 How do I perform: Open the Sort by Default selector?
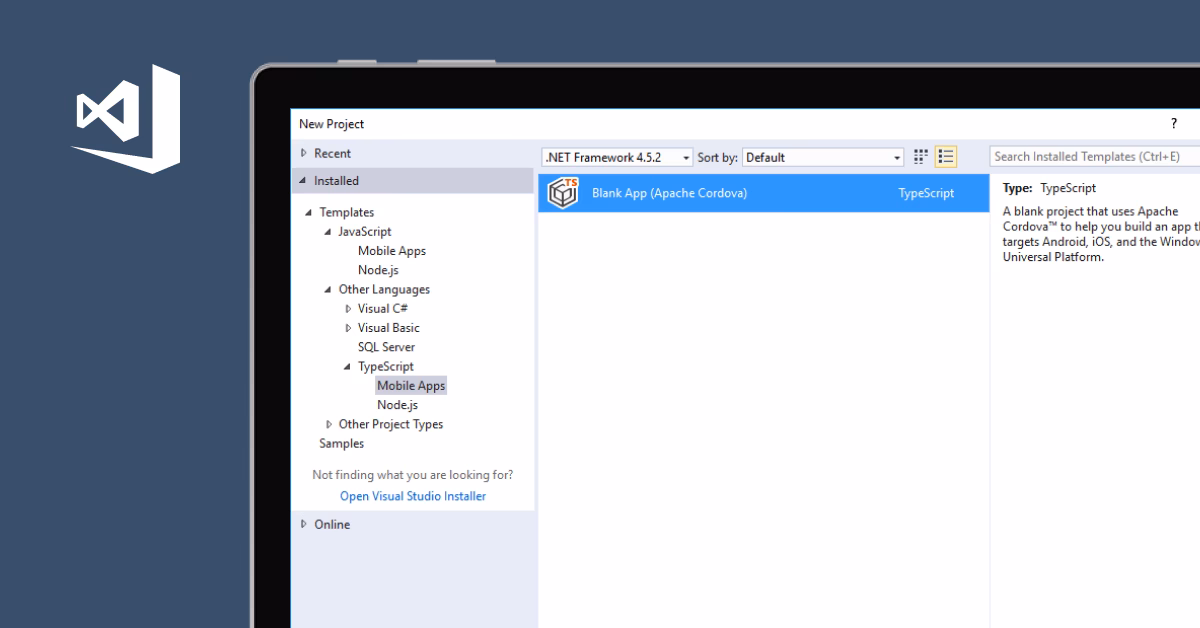tap(822, 157)
